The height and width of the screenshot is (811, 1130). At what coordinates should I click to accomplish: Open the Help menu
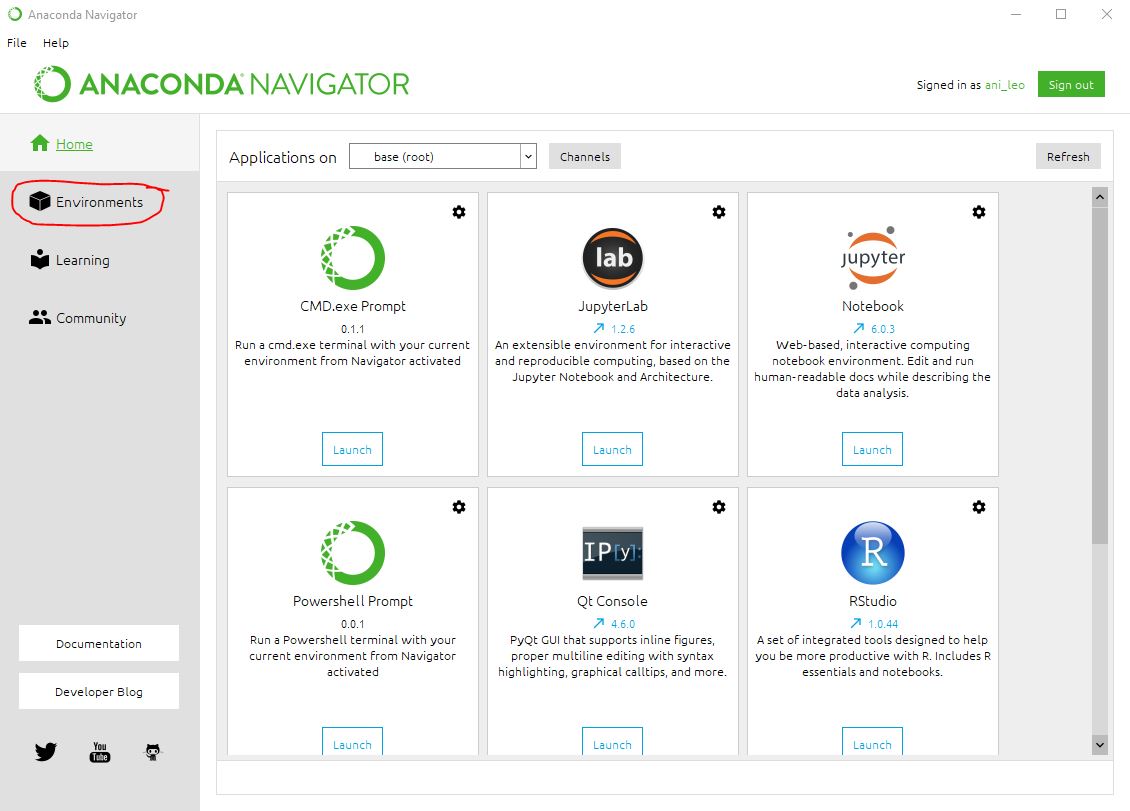click(55, 43)
